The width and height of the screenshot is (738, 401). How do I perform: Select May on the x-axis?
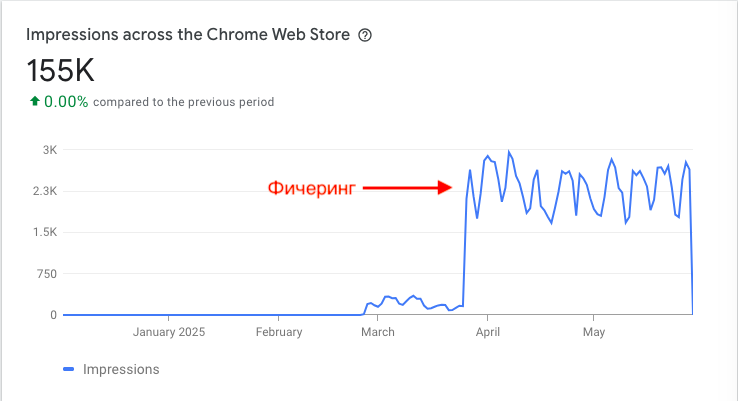(594, 332)
